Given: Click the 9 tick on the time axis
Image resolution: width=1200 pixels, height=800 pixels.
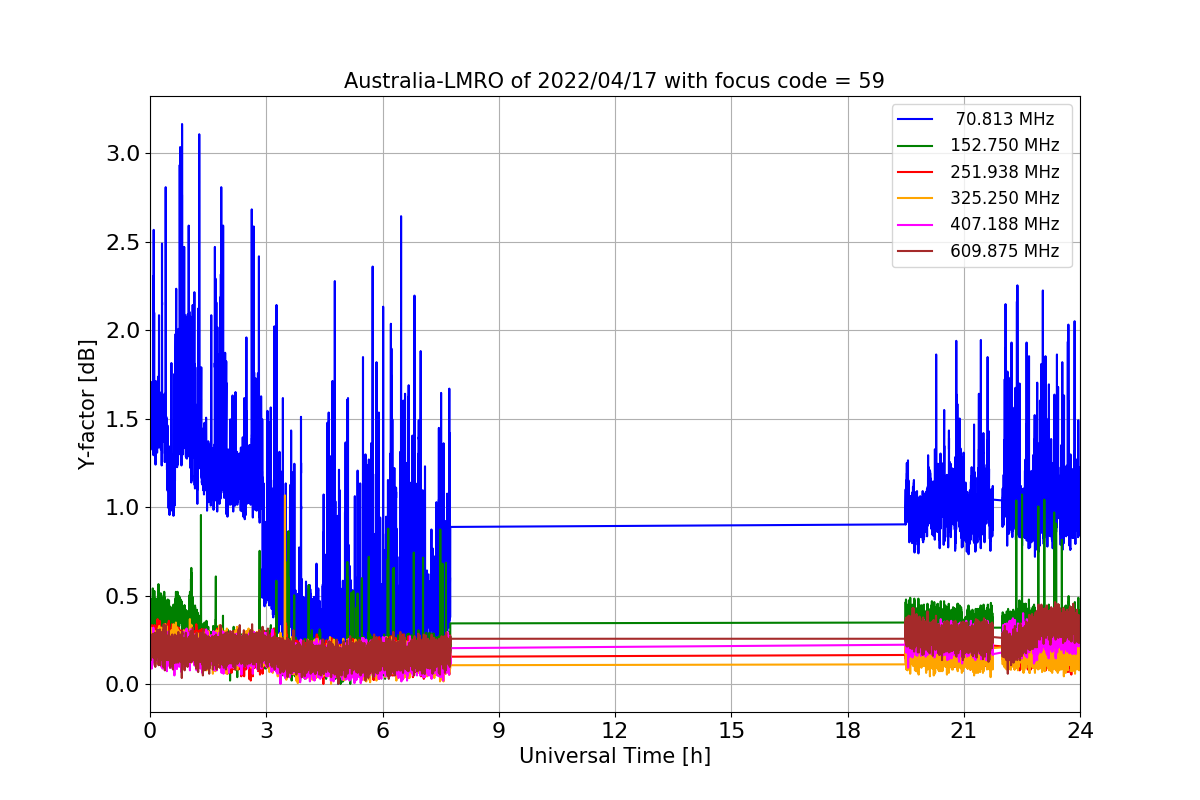Looking at the screenshot, I should click(x=499, y=730).
